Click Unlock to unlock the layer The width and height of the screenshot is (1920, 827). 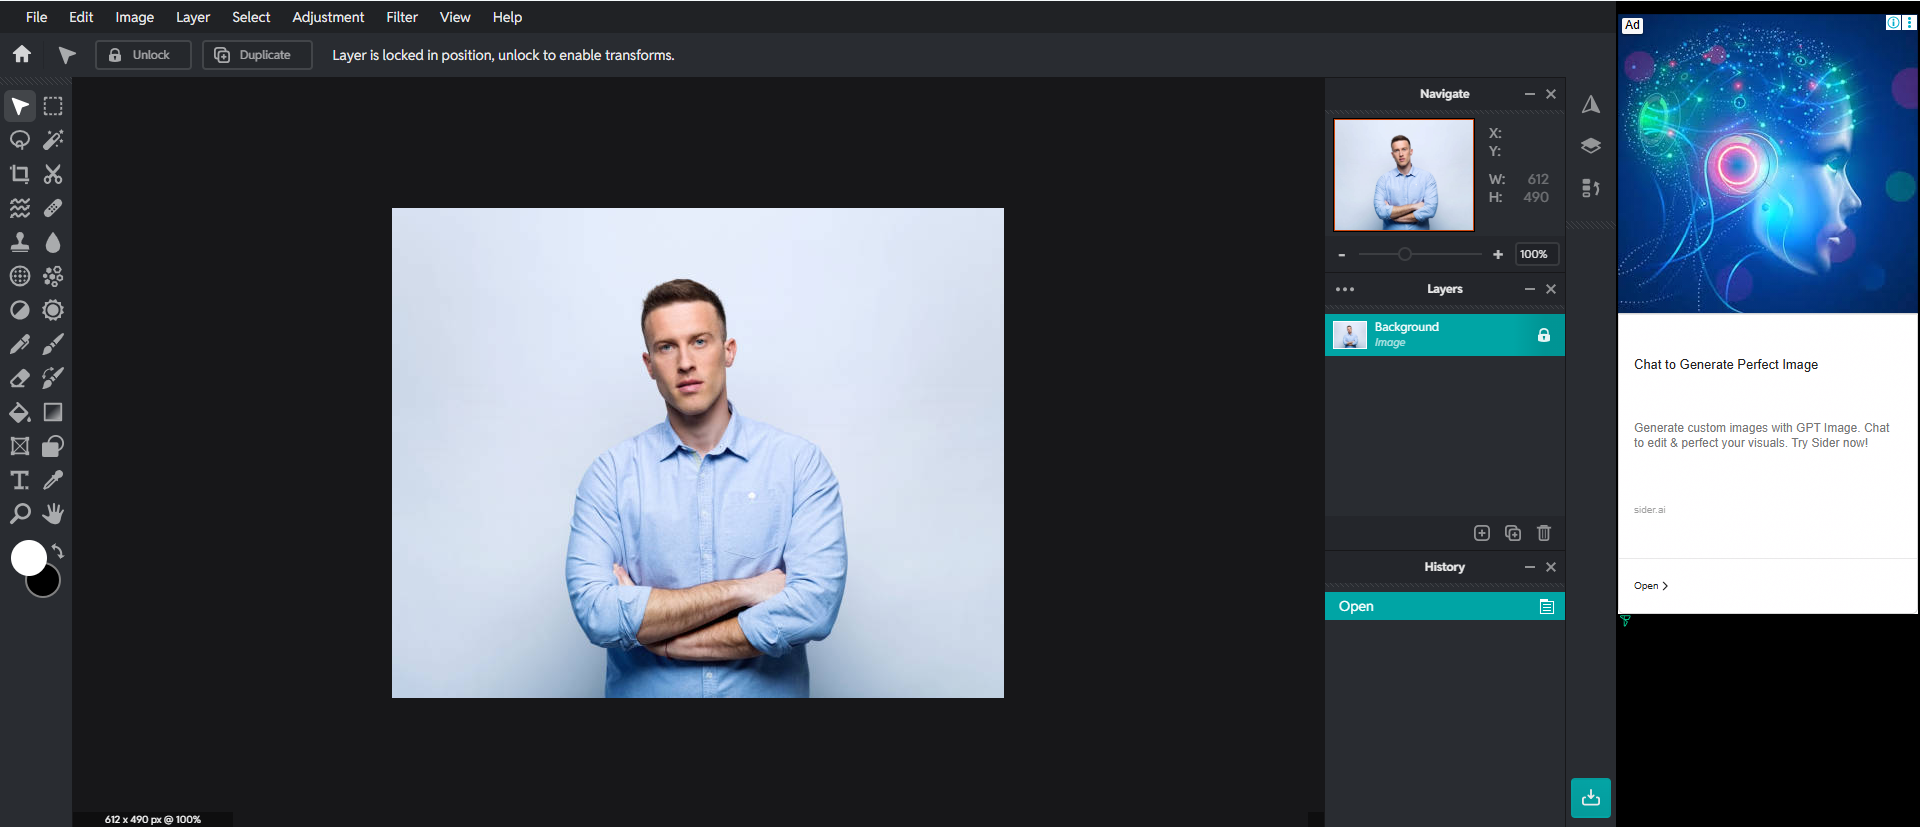(143, 55)
